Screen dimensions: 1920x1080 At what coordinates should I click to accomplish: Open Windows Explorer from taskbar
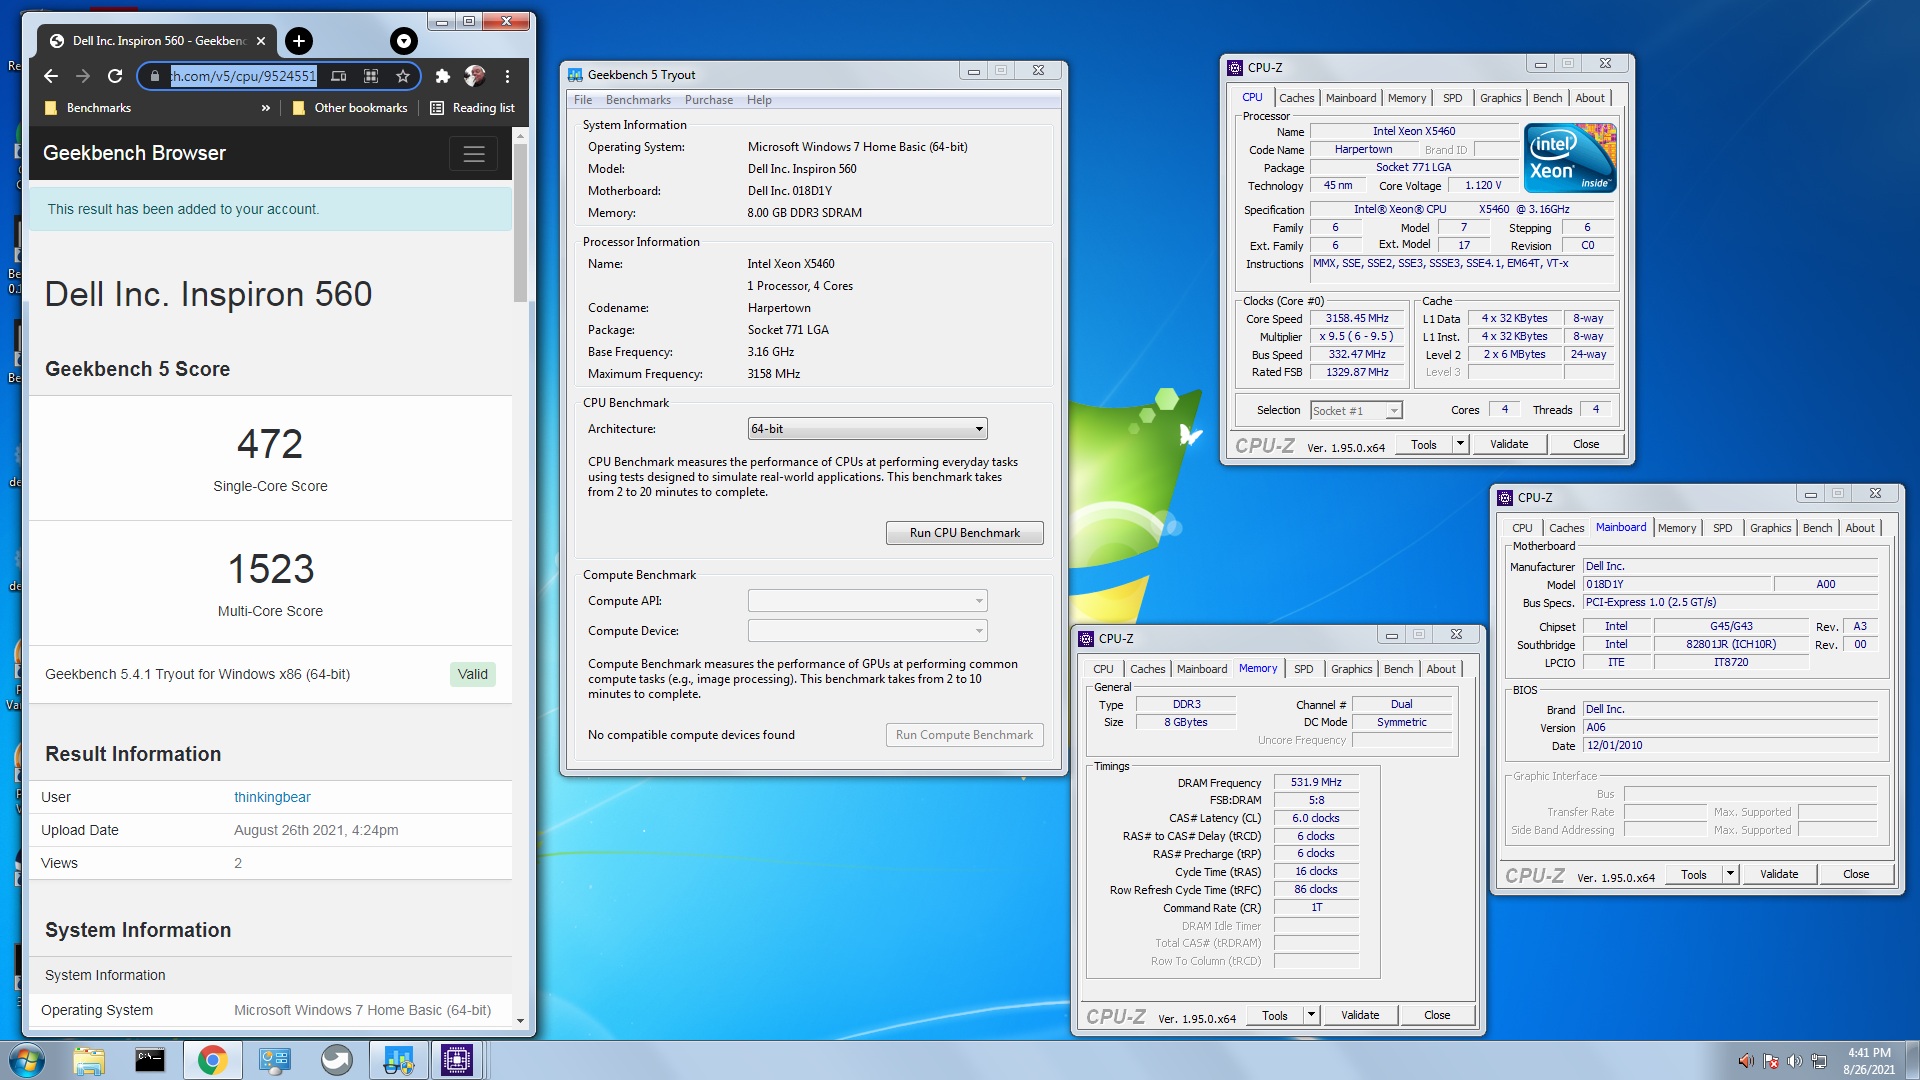point(89,1060)
